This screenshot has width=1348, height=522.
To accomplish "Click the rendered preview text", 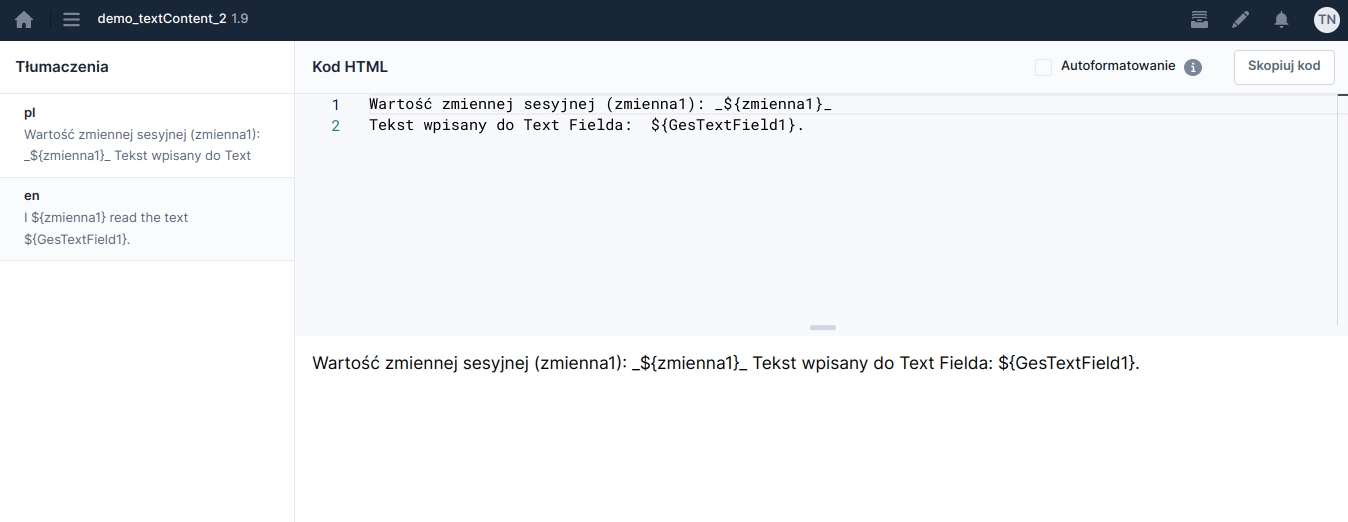I will [x=725, y=363].
